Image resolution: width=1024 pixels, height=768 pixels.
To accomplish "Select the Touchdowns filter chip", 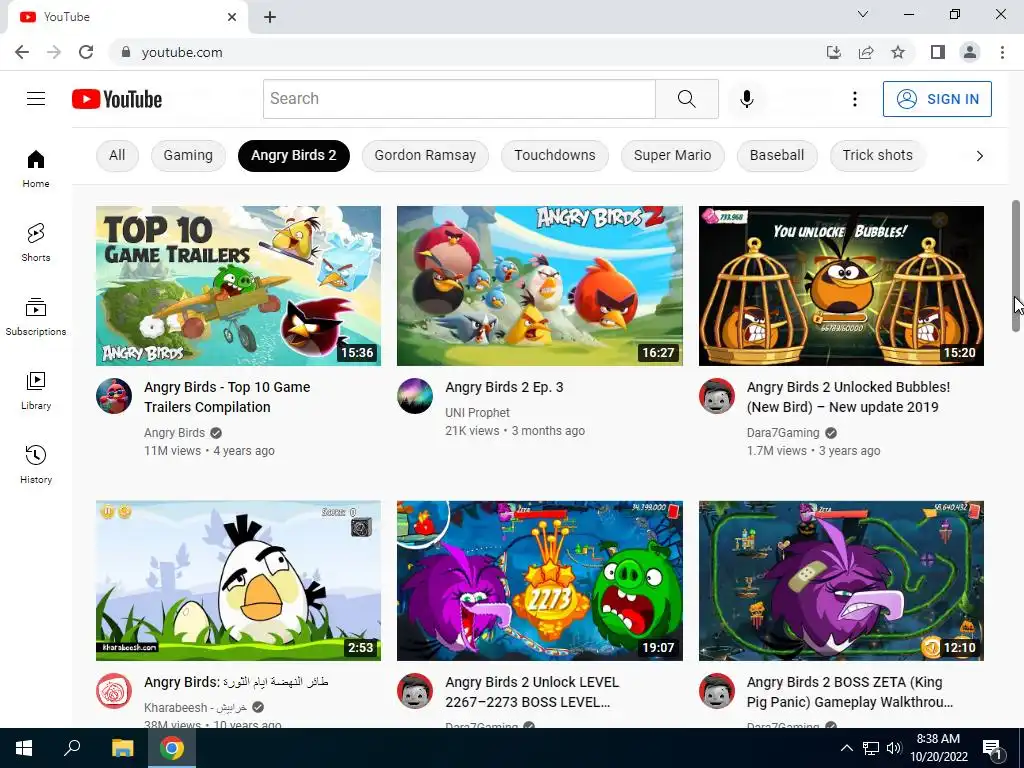I will point(554,155).
